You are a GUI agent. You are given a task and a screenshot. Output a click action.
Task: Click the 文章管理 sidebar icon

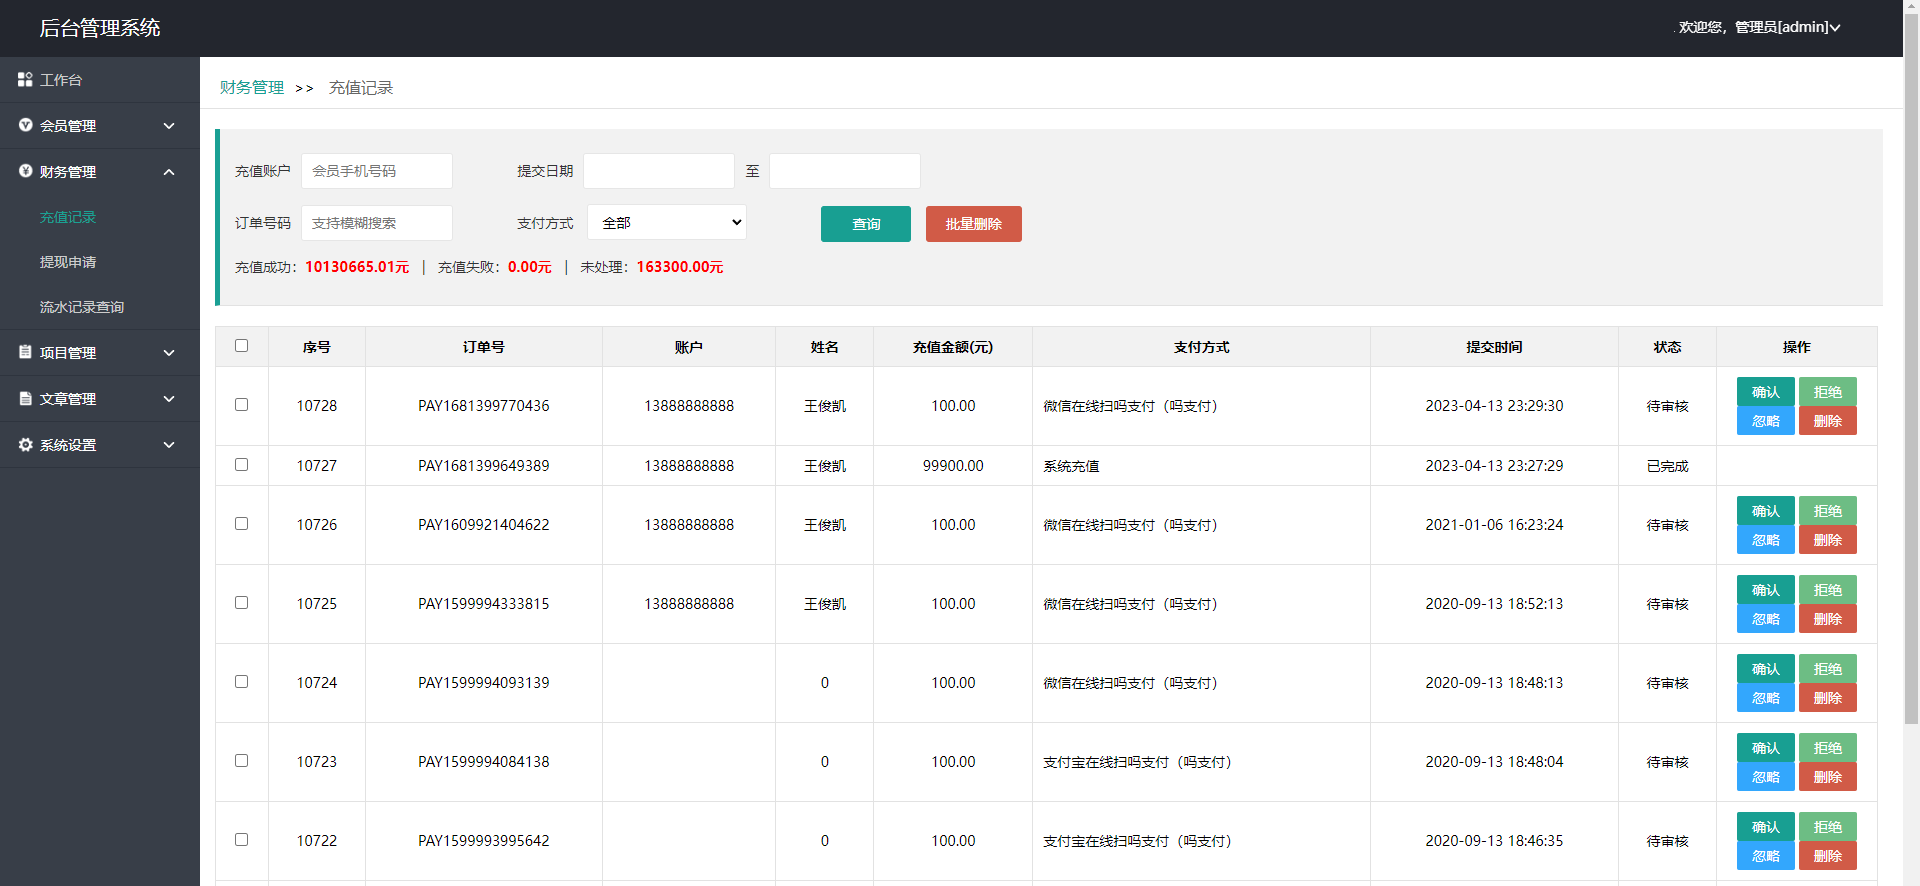coord(25,398)
